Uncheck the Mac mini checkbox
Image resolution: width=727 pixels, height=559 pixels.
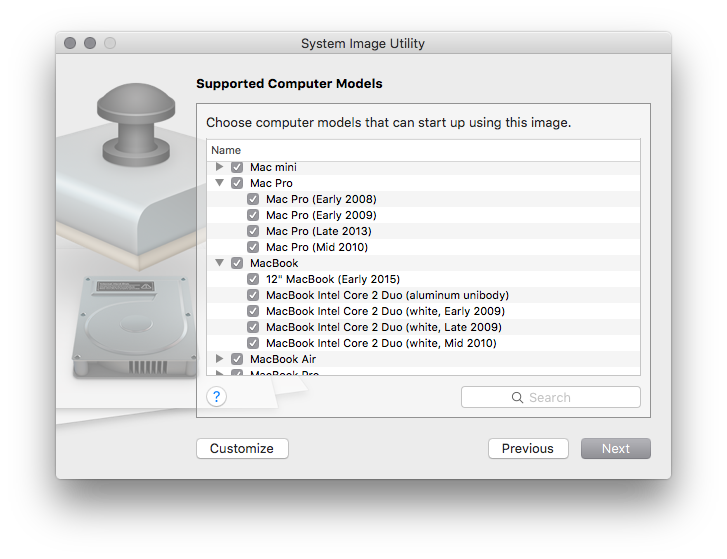click(x=237, y=167)
